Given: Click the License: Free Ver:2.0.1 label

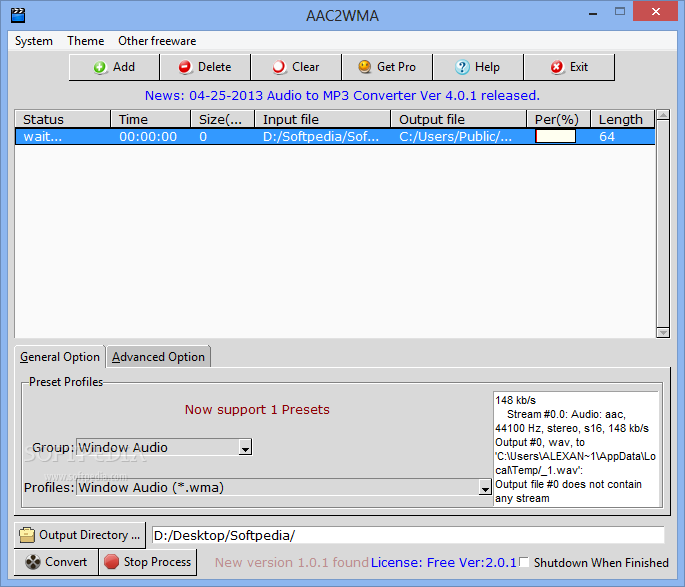Looking at the screenshot, I should (x=444, y=563).
